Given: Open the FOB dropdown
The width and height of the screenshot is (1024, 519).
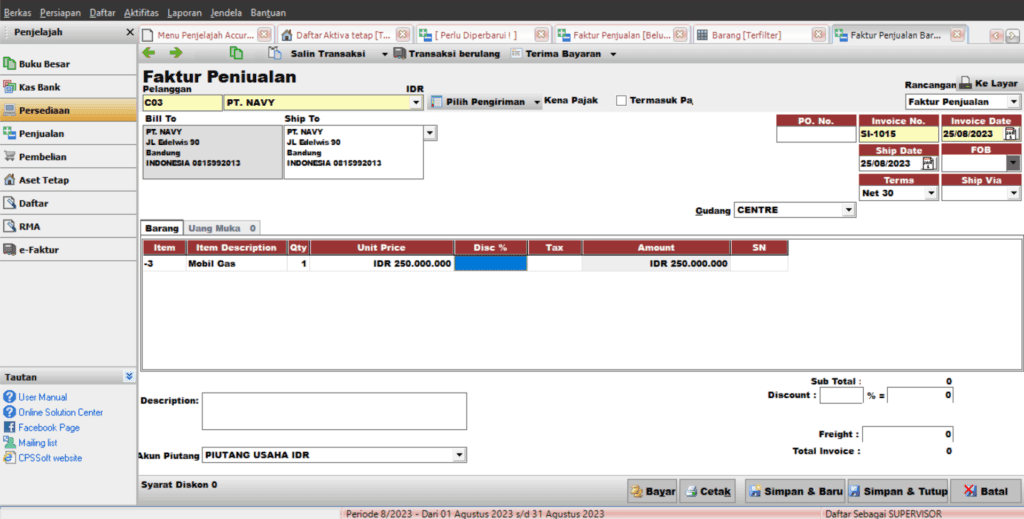Looking at the screenshot, I should [x=1013, y=163].
